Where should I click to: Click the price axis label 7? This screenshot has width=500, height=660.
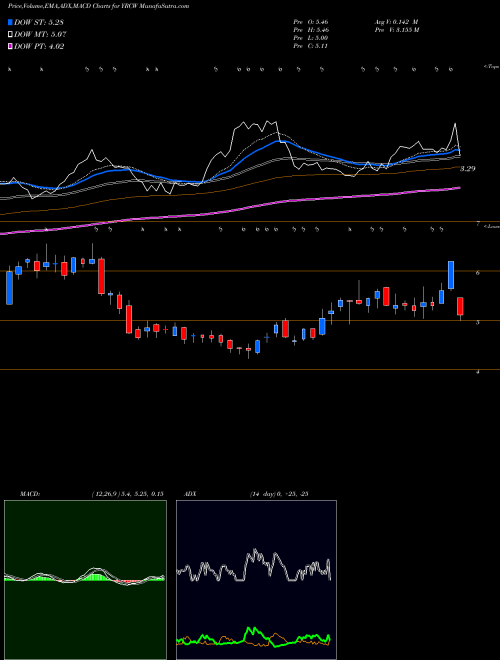[478, 224]
